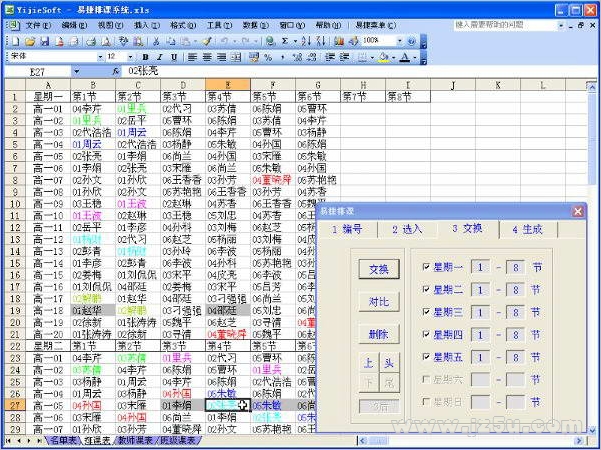Switch to the 4 生成 tab
The width and height of the screenshot is (601, 450).
pyautogui.click(x=528, y=229)
